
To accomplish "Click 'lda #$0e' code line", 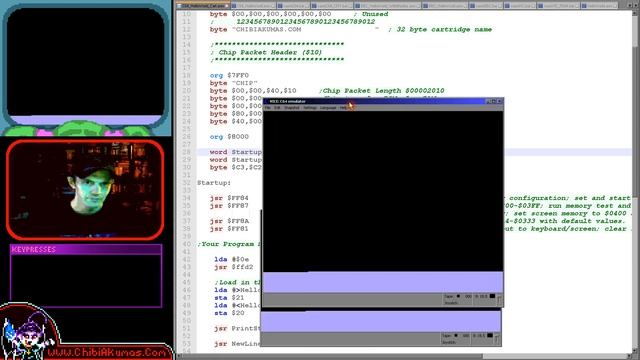I will pyautogui.click(x=231, y=259).
